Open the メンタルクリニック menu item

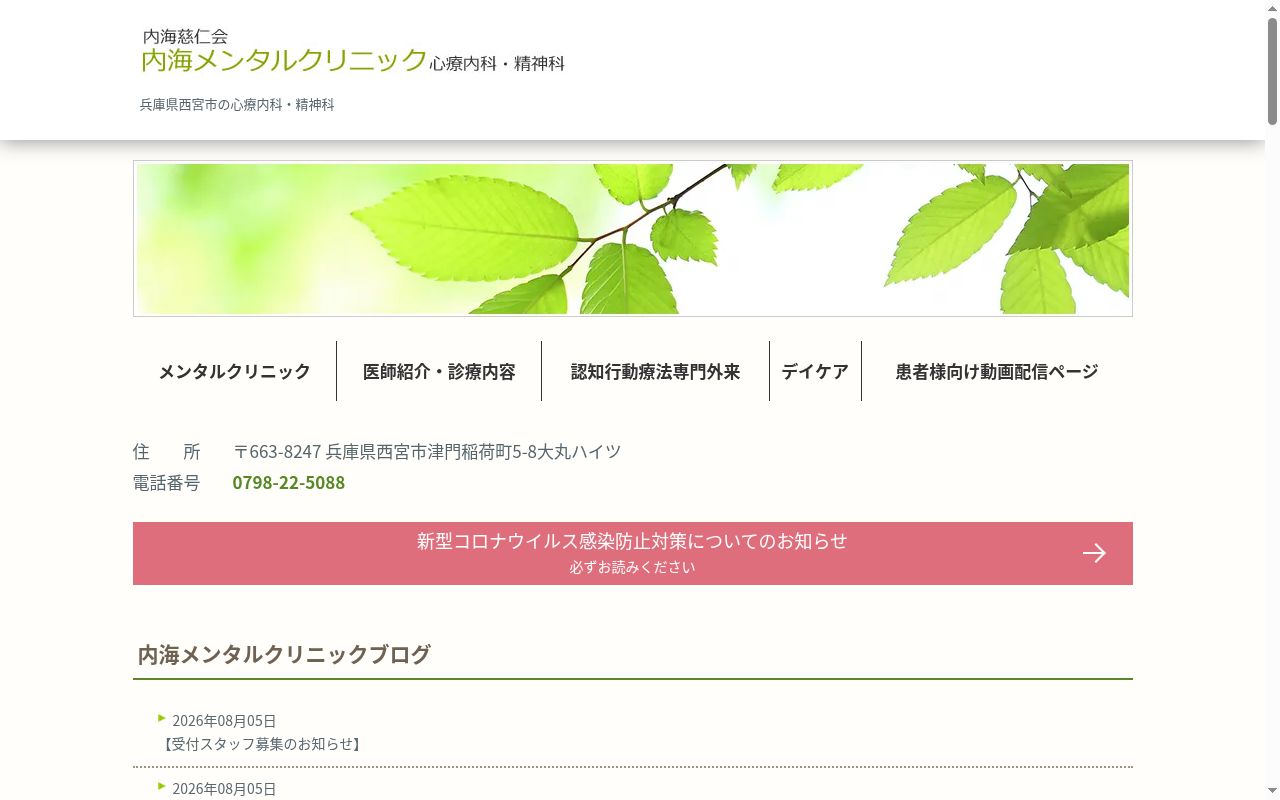[x=235, y=371]
